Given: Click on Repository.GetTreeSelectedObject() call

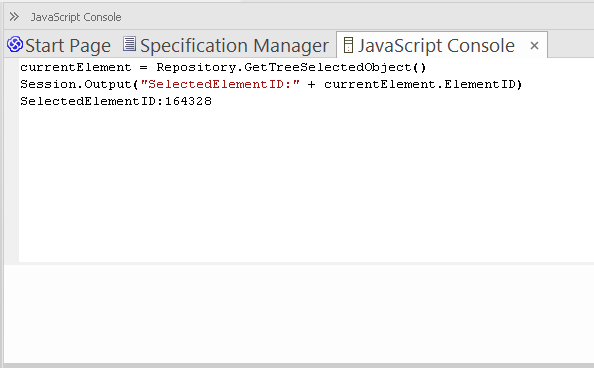Looking at the screenshot, I should point(291,67).
